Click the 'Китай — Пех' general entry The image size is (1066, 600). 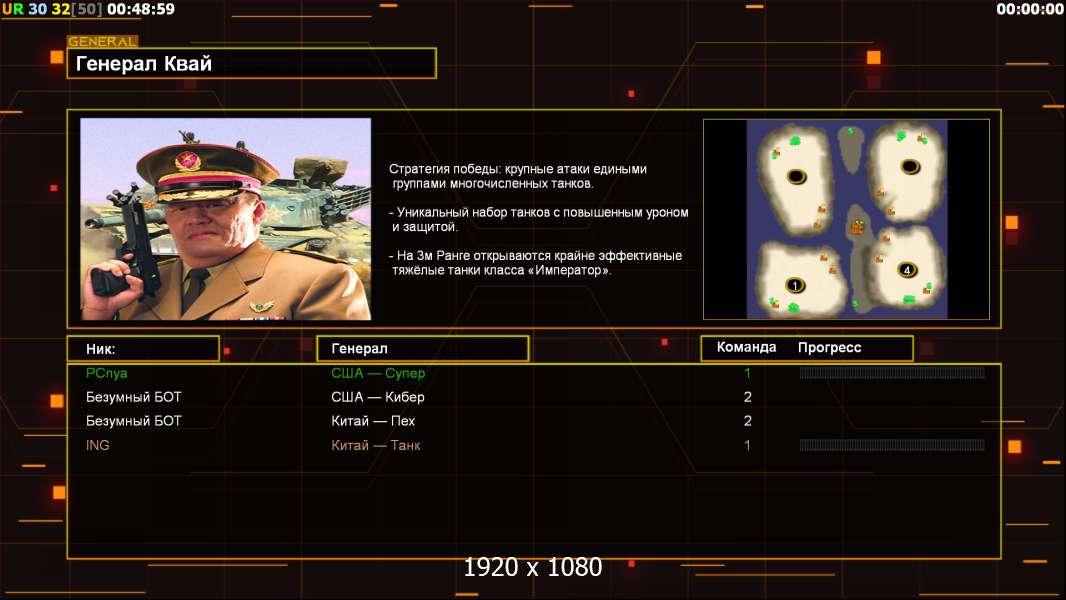[373, 421]
